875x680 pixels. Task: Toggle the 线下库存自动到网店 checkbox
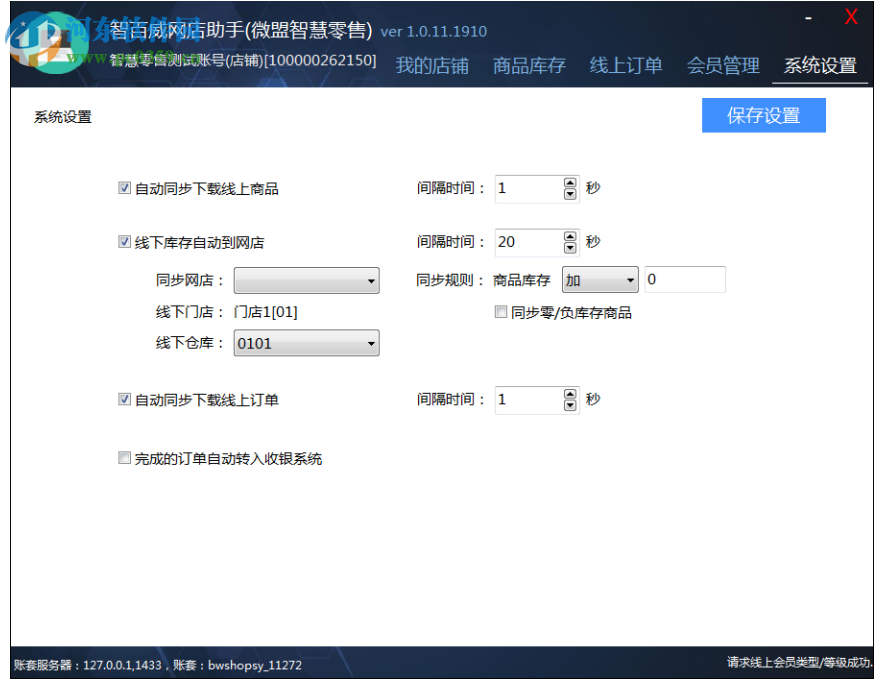[x=124, y=242]
